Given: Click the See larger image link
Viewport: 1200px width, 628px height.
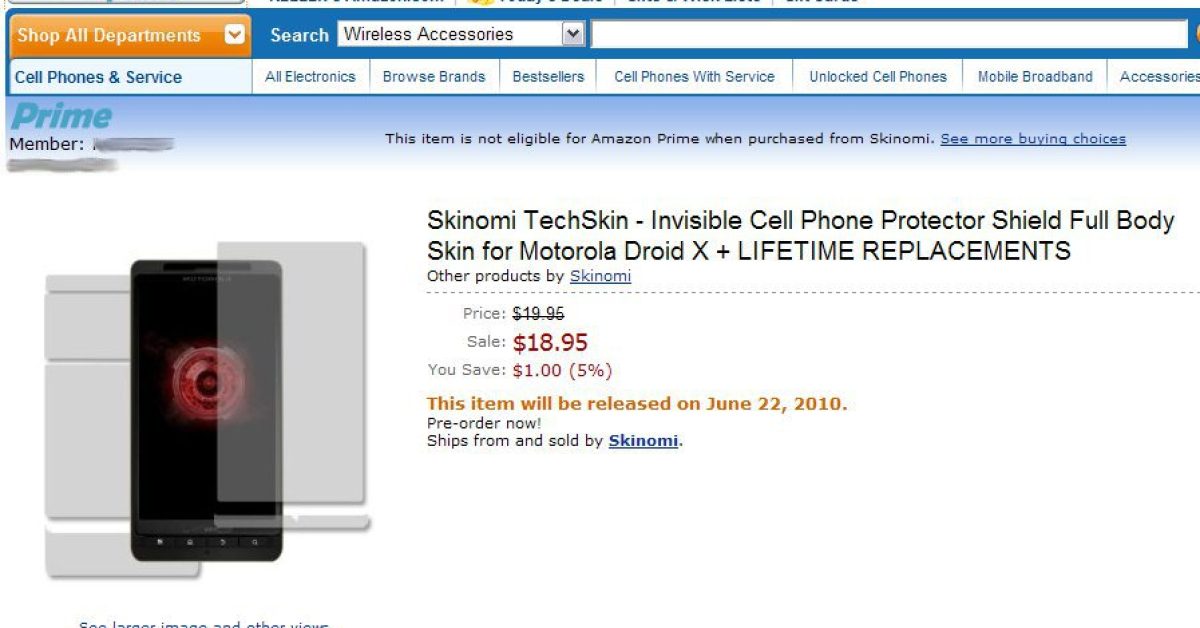Looking at the screenshot, I should (203, 623).
